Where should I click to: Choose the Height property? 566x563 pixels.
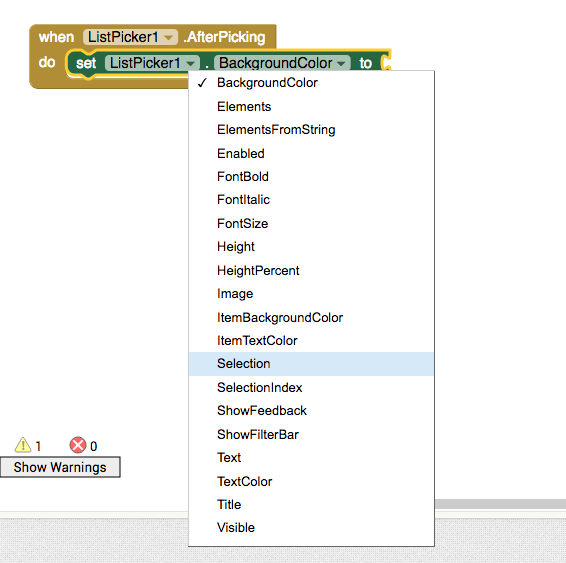point(311,247)
